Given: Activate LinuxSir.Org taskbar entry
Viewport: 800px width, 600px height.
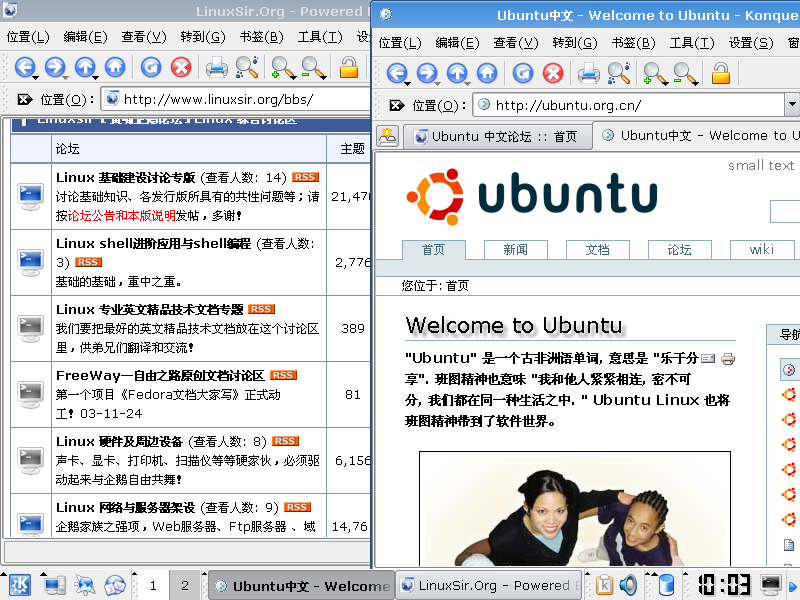Looking at the screenshot, I should tap(489, 585).
